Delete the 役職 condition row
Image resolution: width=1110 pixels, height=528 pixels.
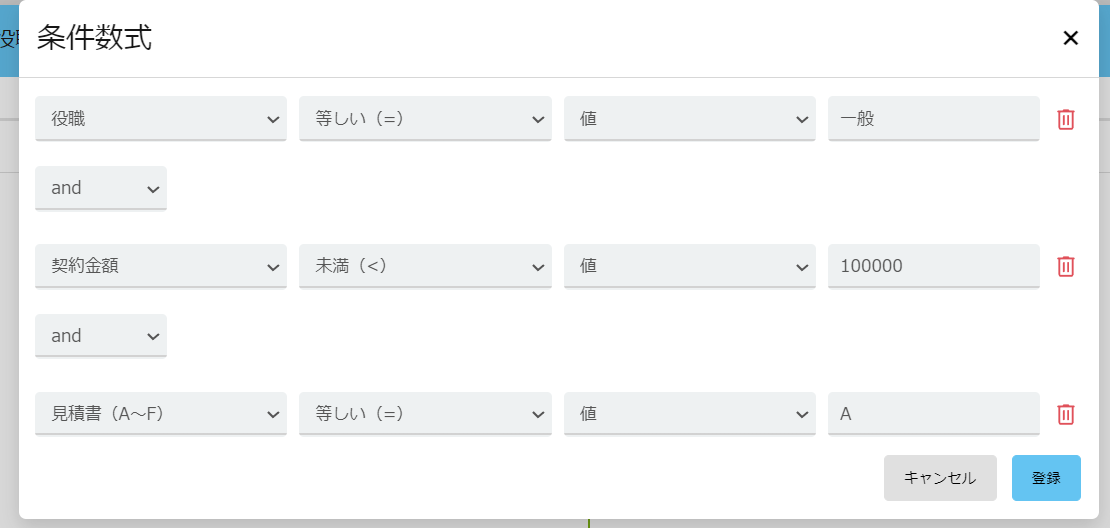click(1066, 119)
